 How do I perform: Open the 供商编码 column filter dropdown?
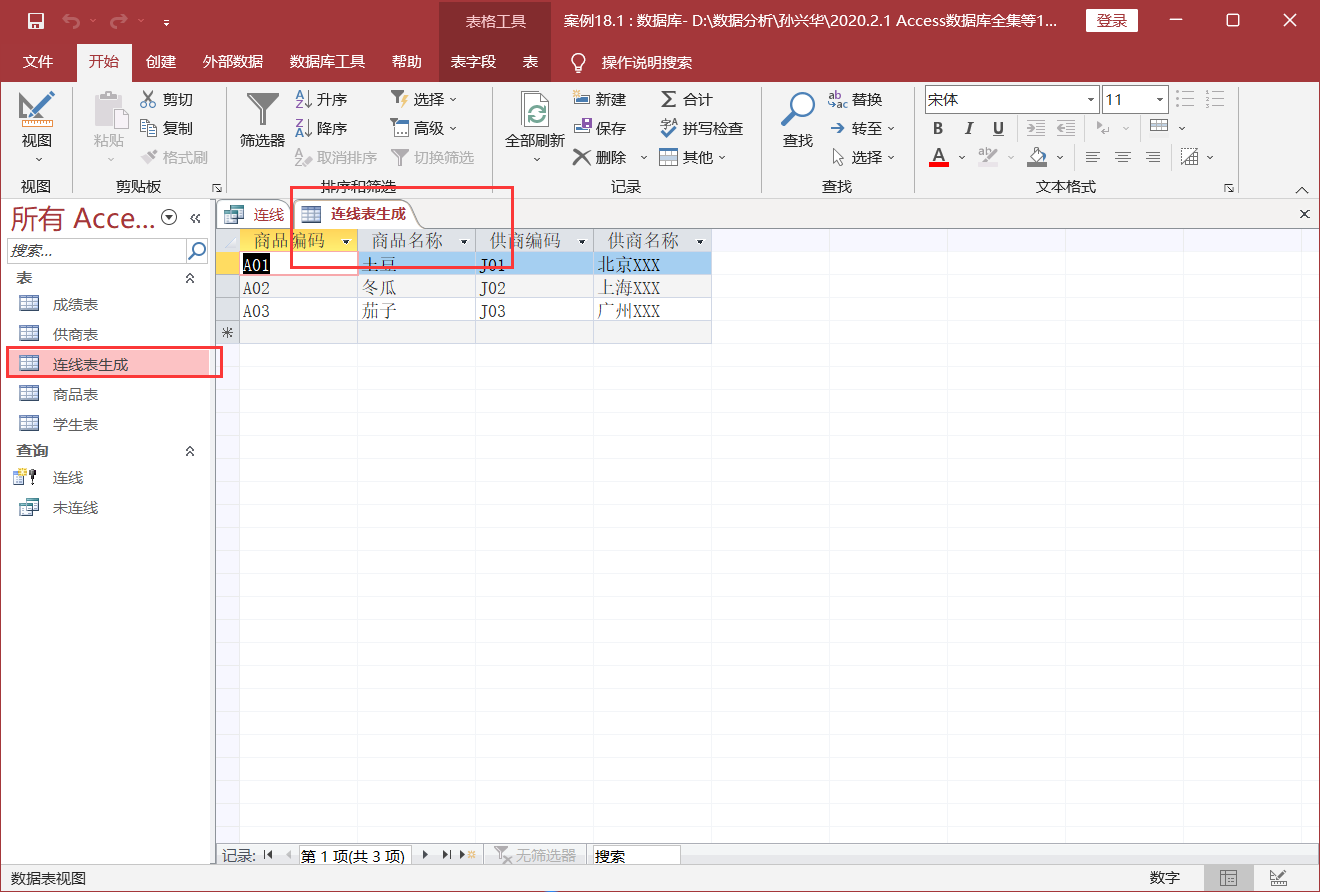click(582, 242)
